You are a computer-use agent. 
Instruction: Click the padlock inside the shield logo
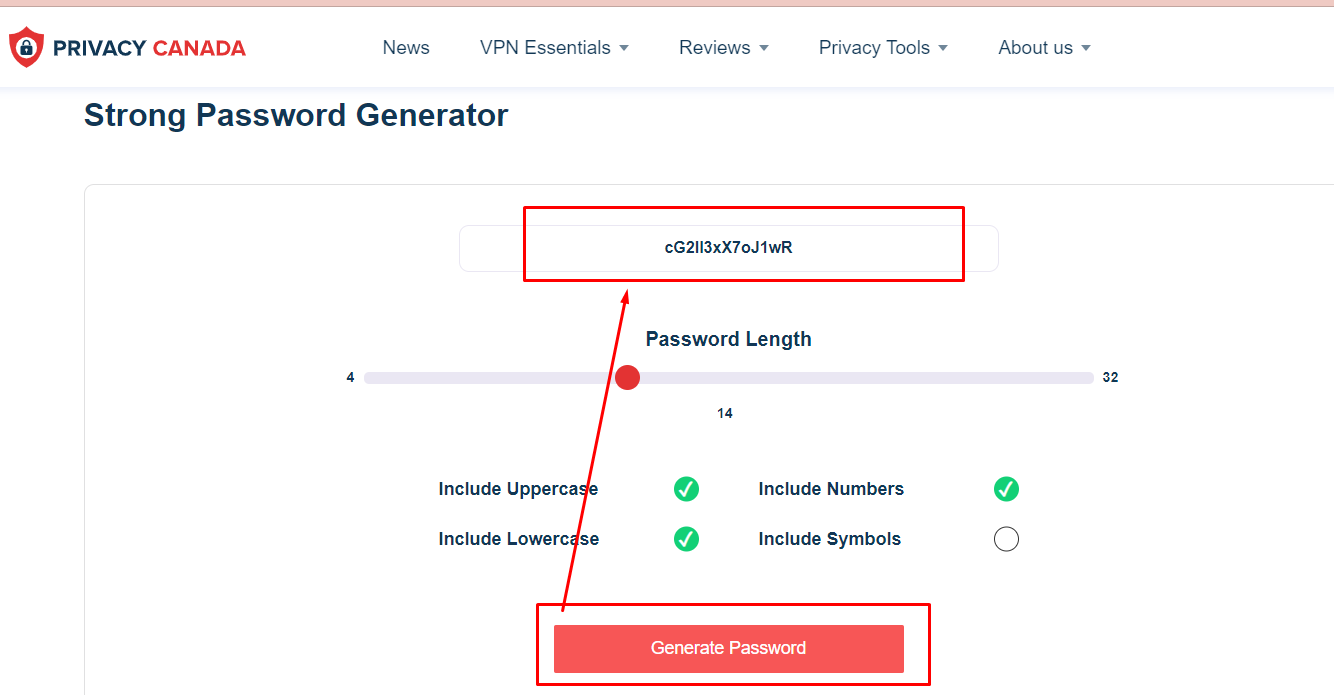tap(26, 46)
